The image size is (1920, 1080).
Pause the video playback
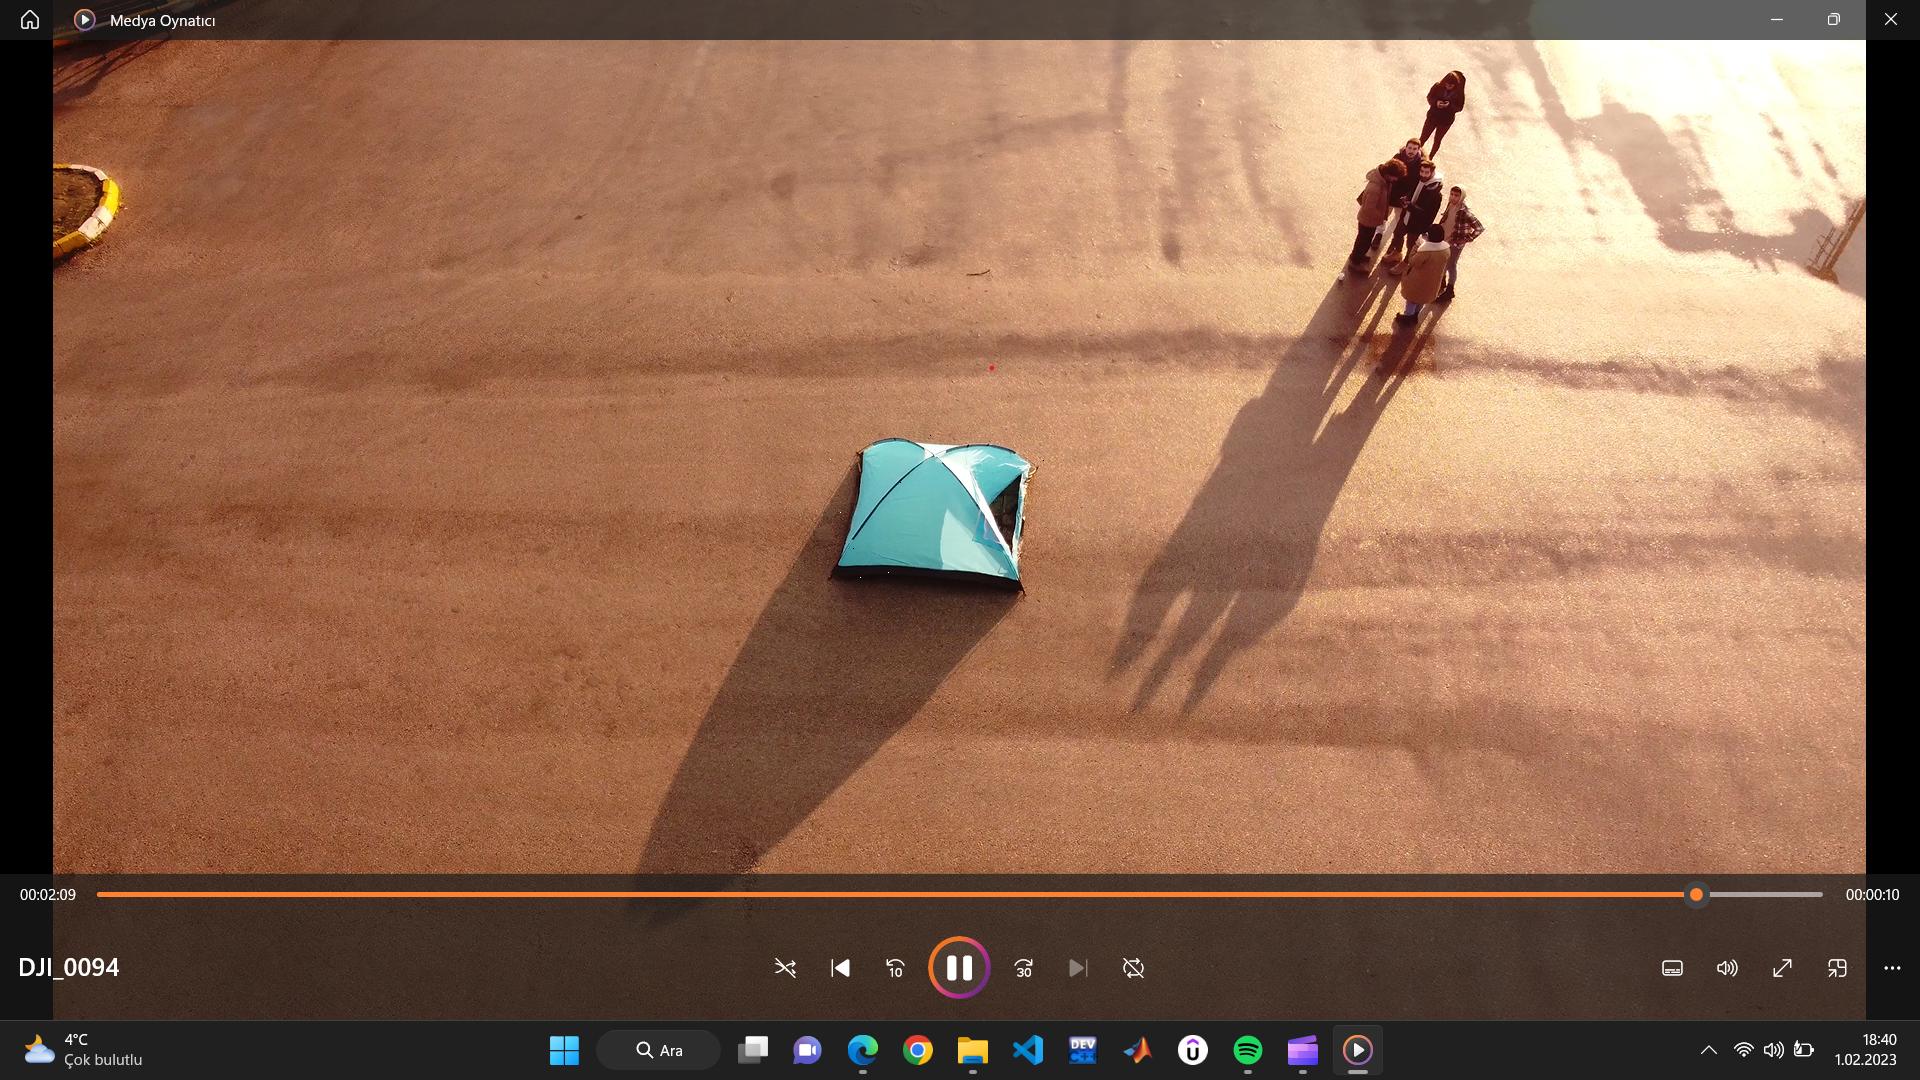959,967
